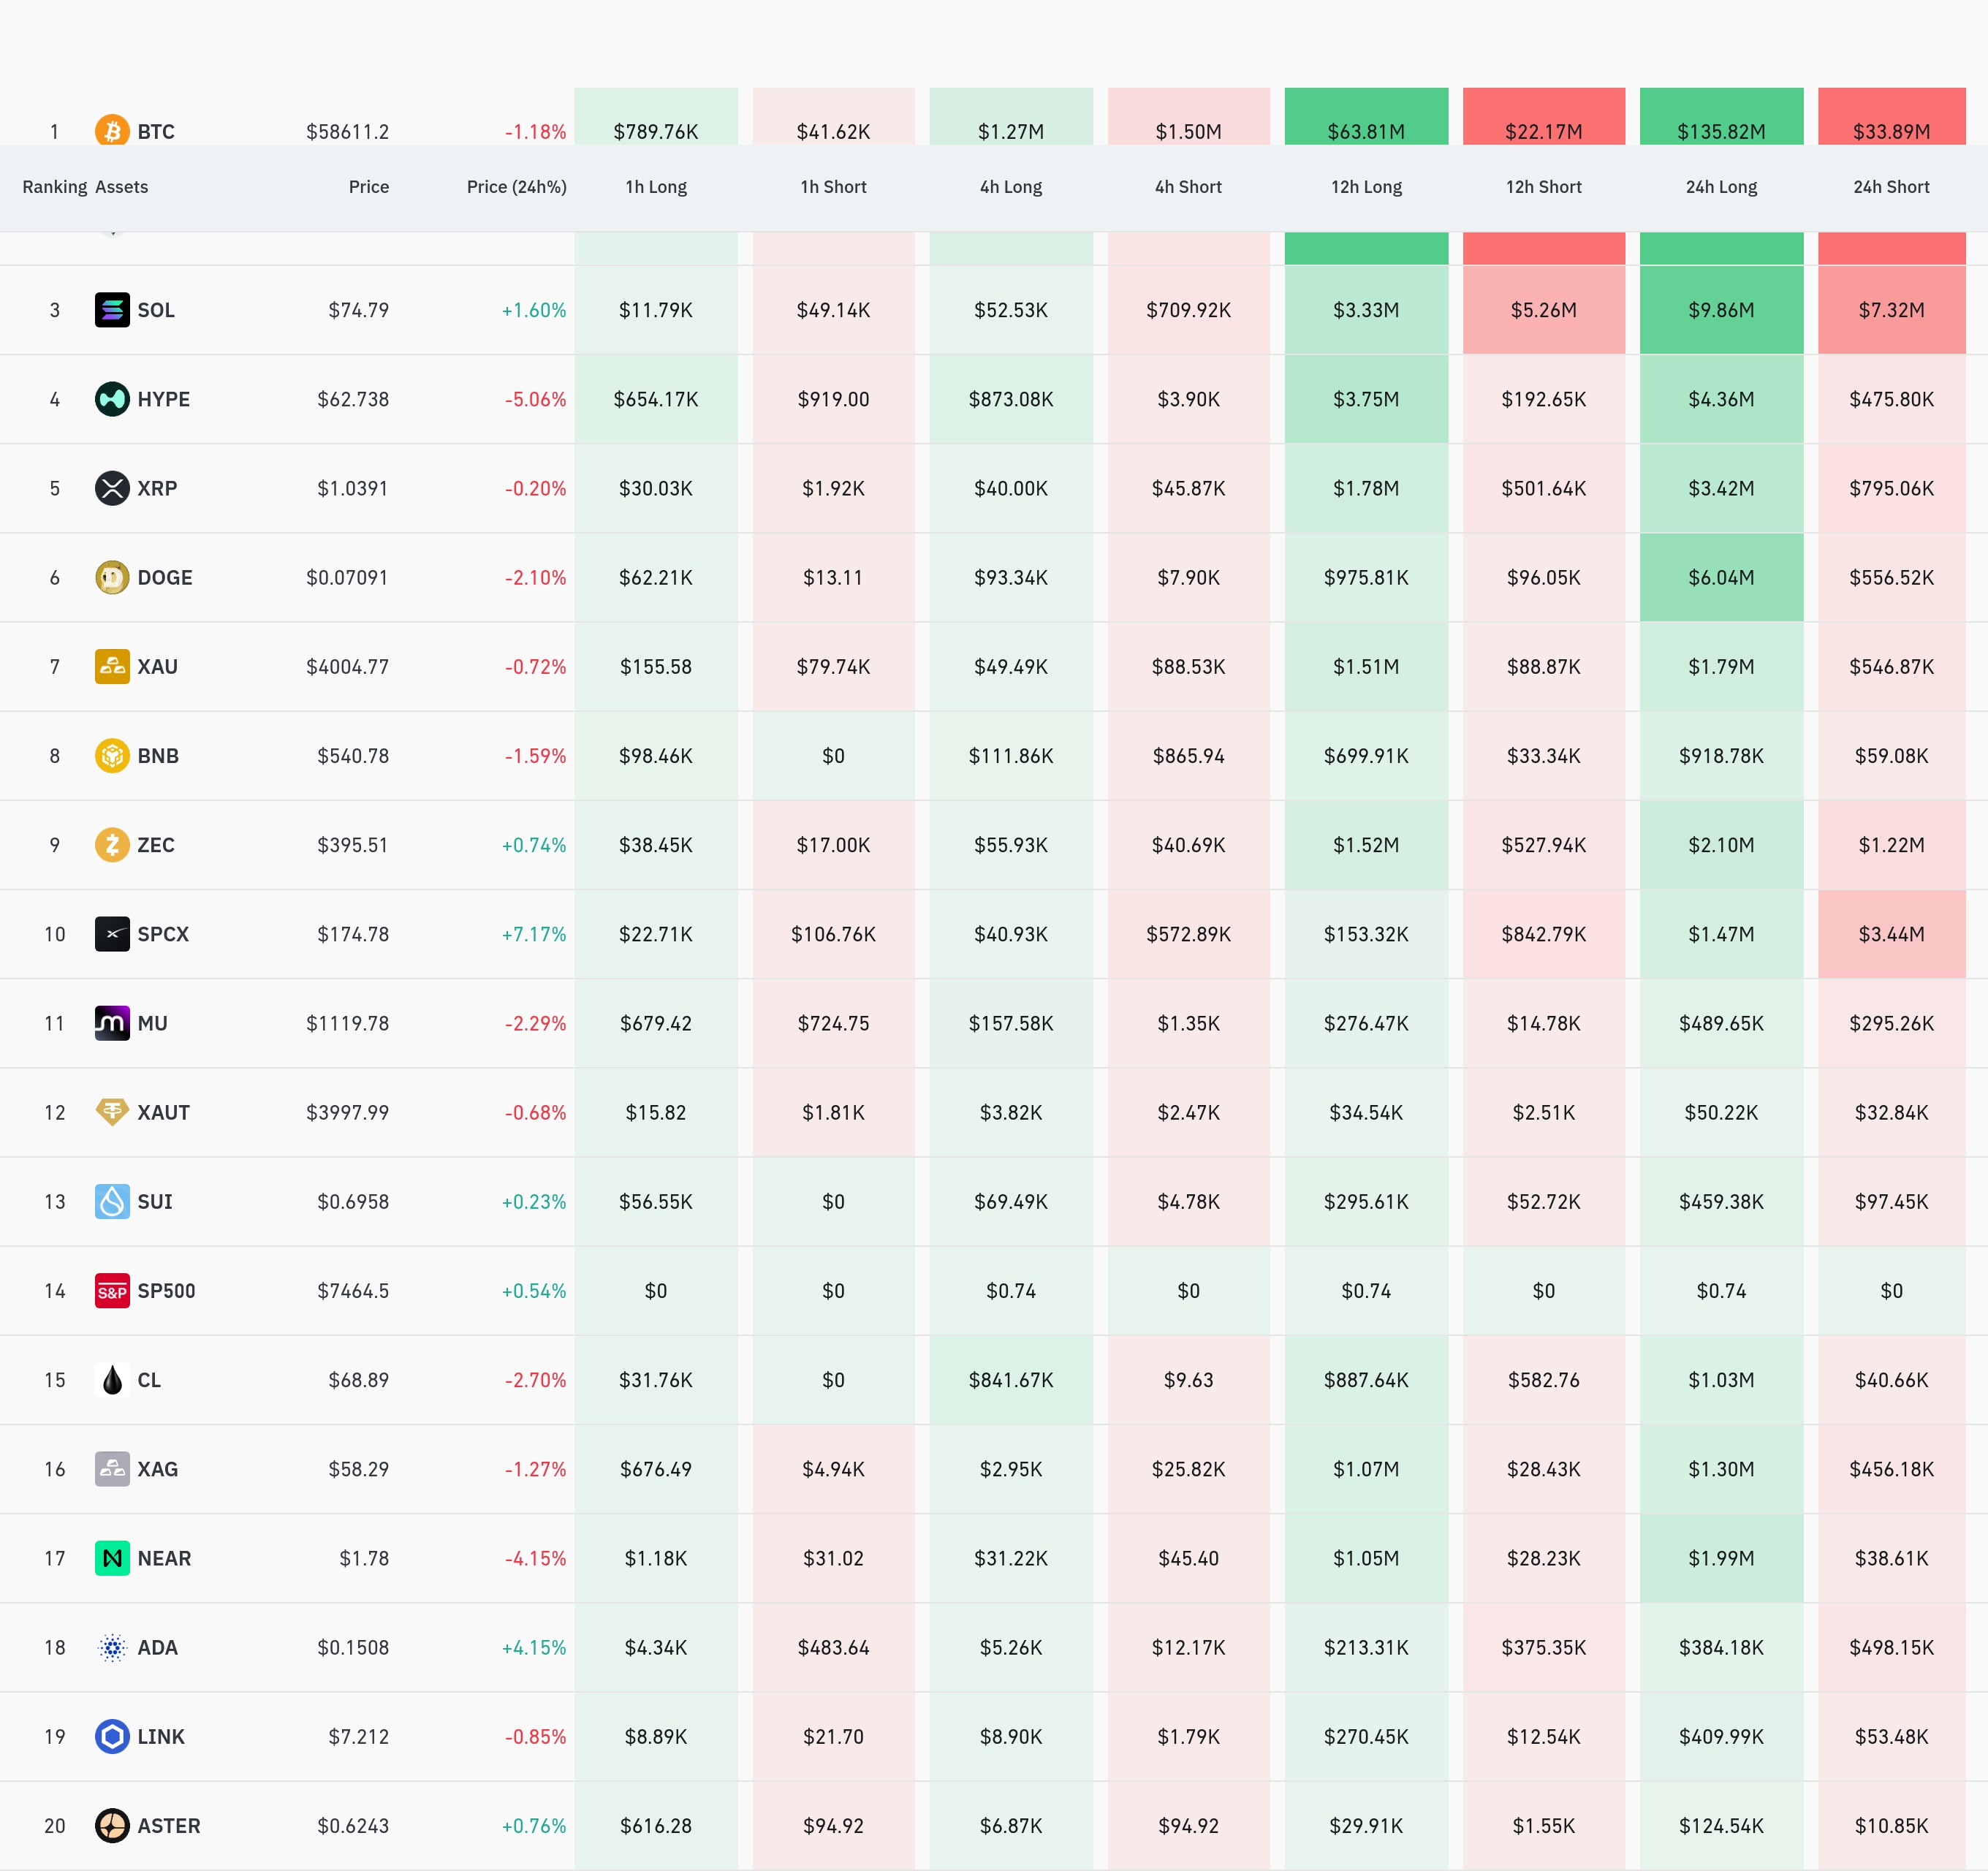Screen dimensions: 1988x1871
Task: Open the ASTER asset name link
Action: click(x=169, y=1826)
